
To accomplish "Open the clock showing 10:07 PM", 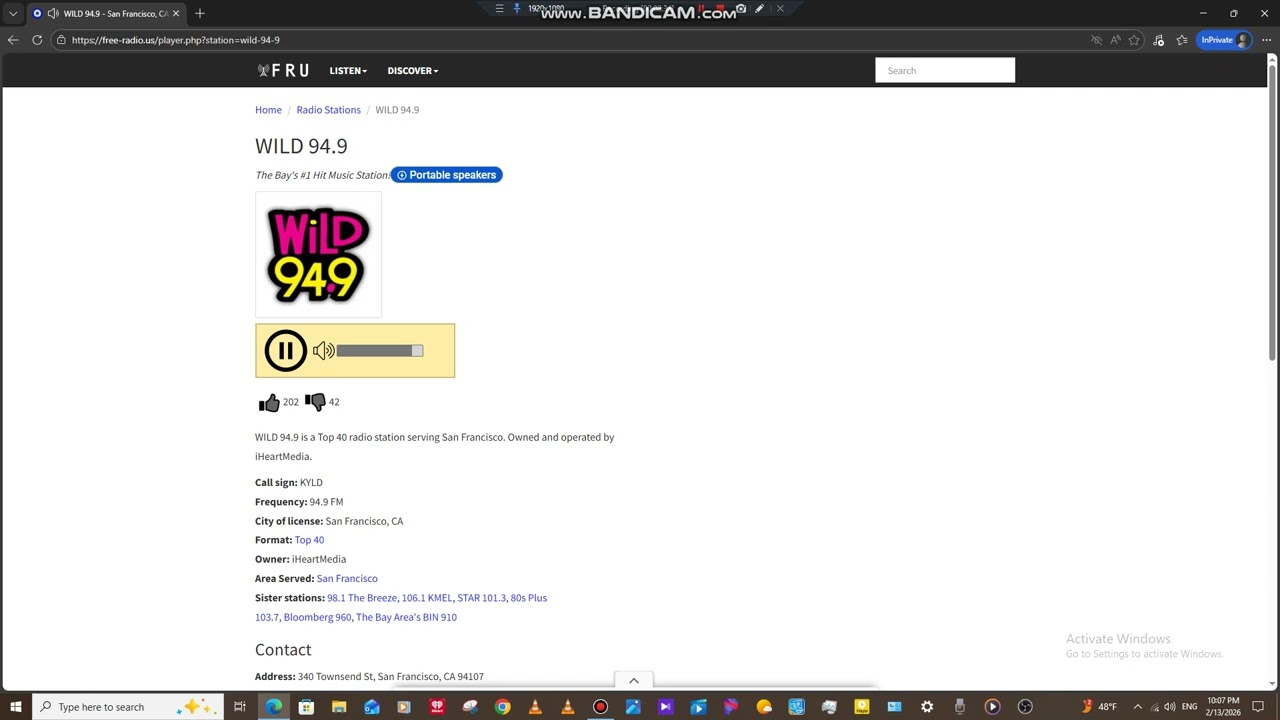I will pyautogui.click(x=1223, y=707).
